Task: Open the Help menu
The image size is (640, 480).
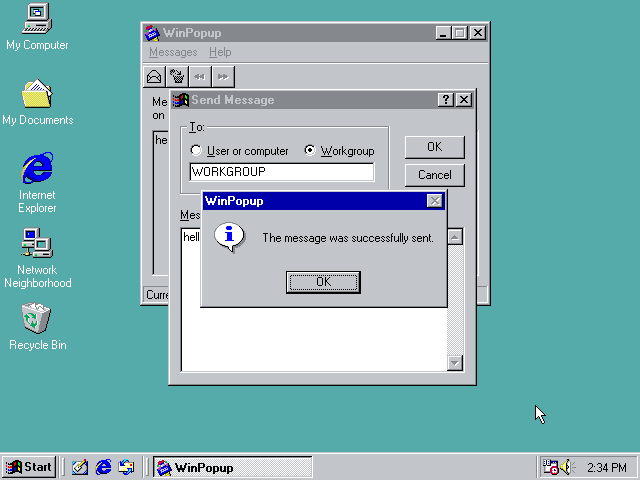Action: click(220, 52)
